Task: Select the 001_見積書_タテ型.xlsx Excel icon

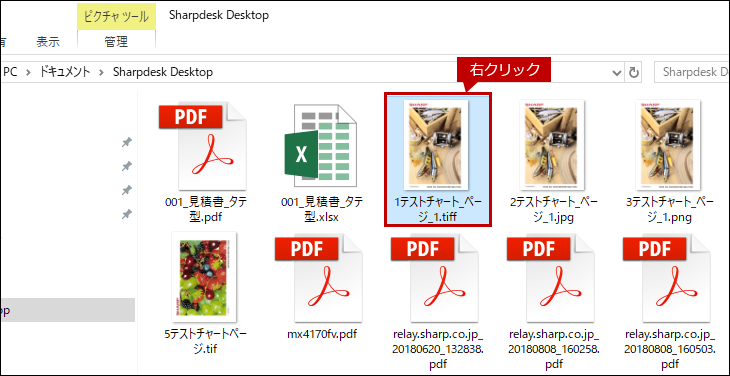Action: 321,147
